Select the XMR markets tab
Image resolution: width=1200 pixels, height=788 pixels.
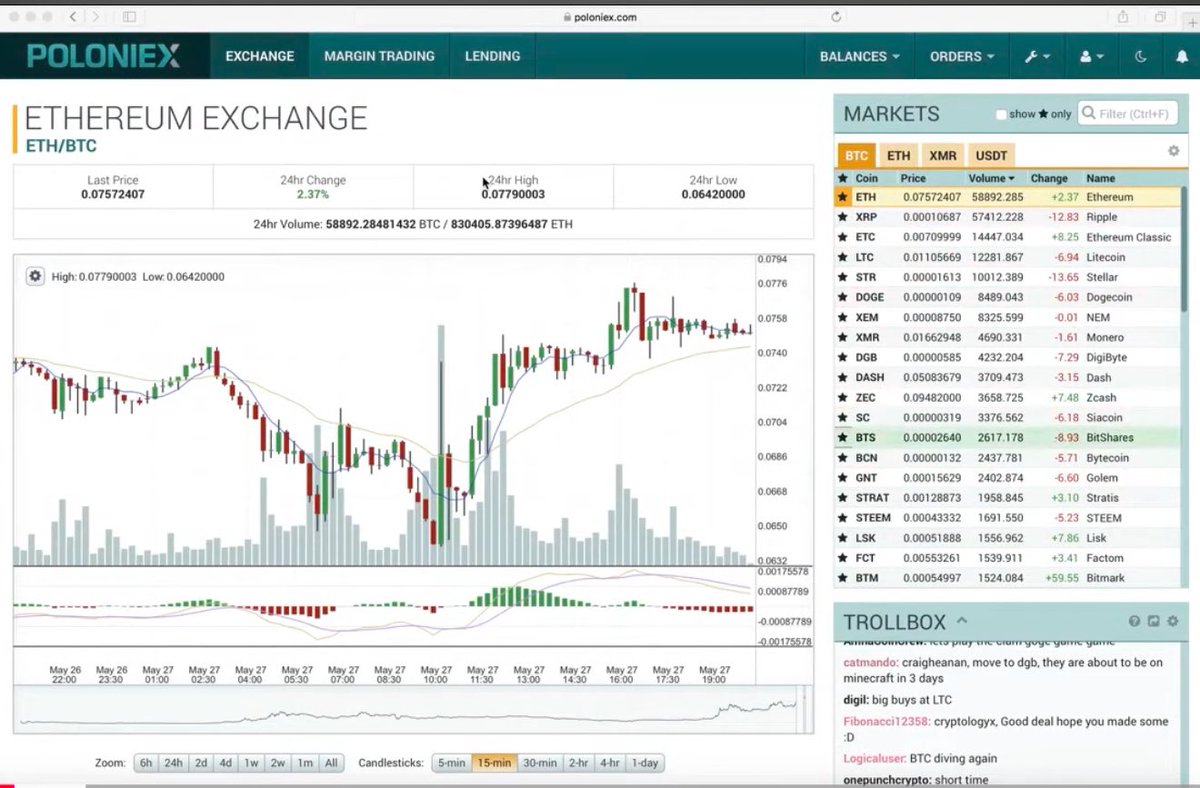(x=943, y=156)
